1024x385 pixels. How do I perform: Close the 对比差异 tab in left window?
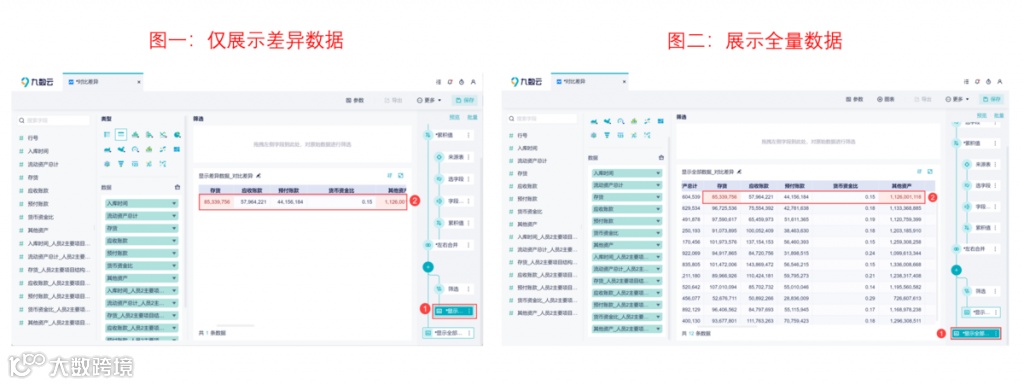click(x=138, y=83)
